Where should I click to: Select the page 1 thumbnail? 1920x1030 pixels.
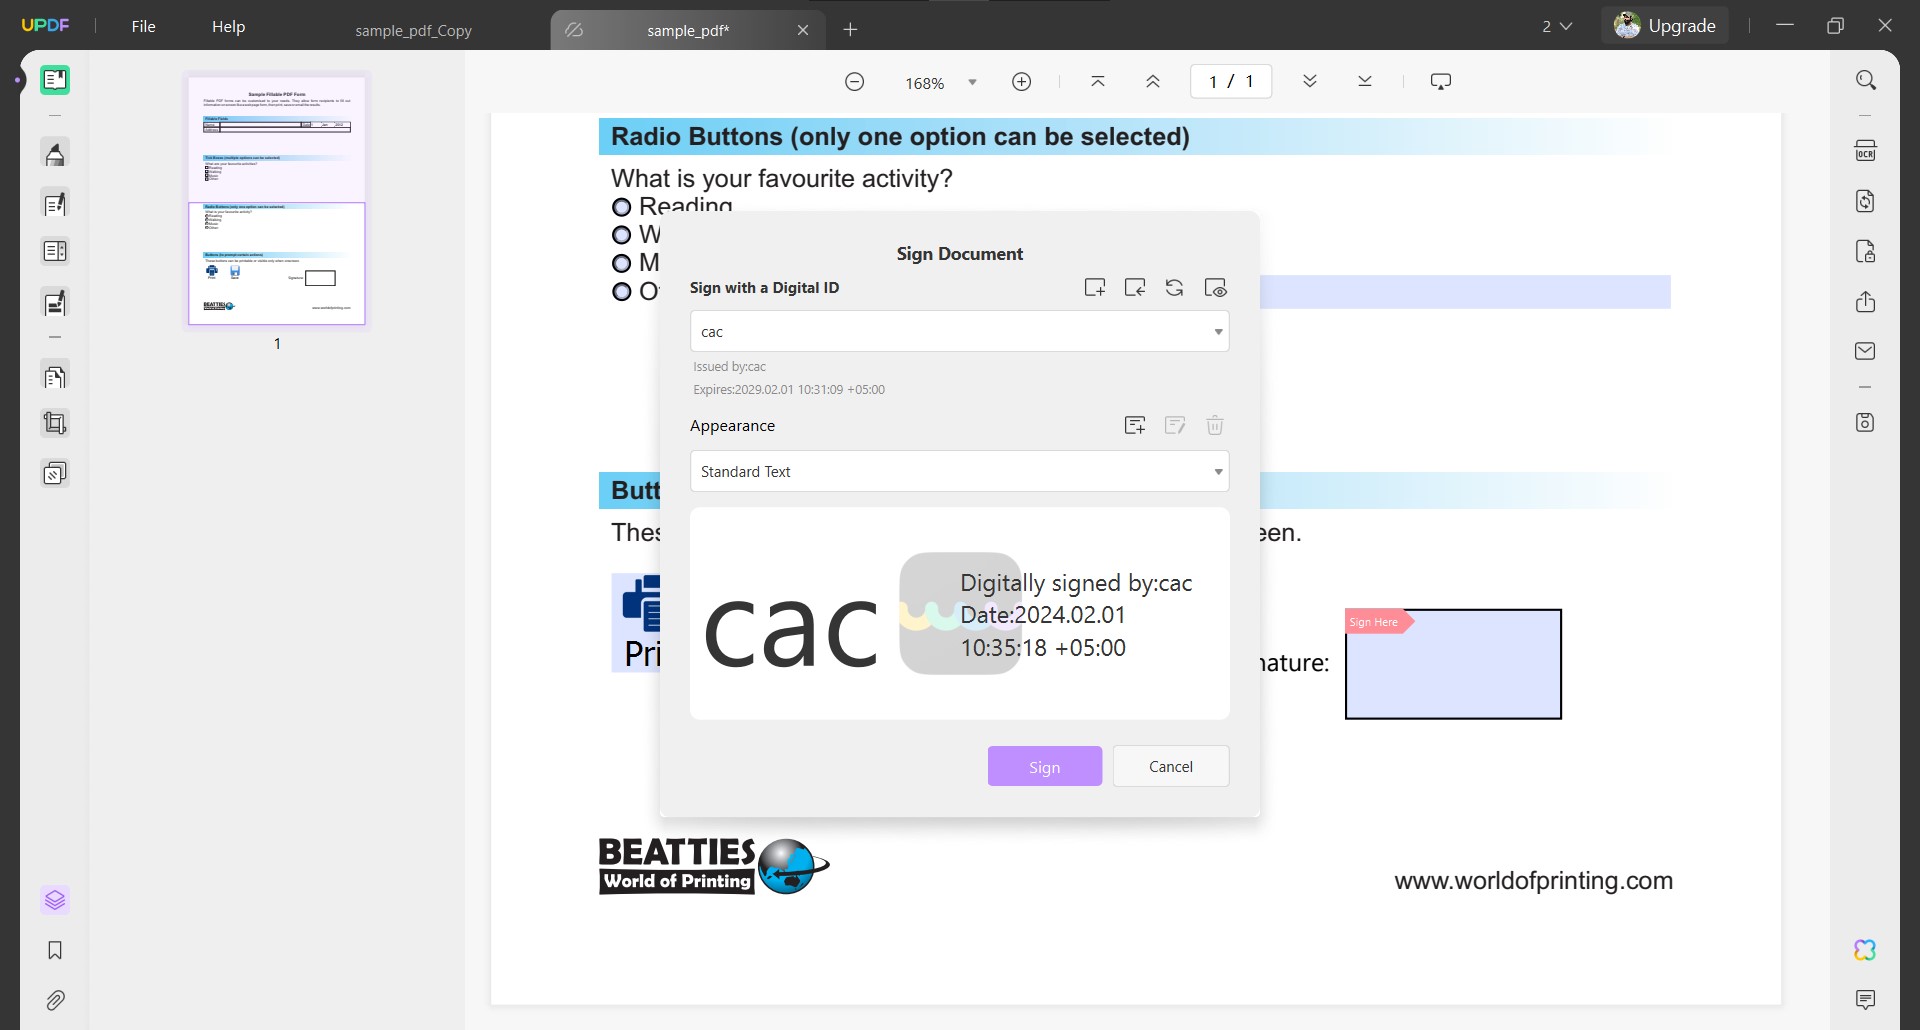pyautogui.click(x=277, y=200)
